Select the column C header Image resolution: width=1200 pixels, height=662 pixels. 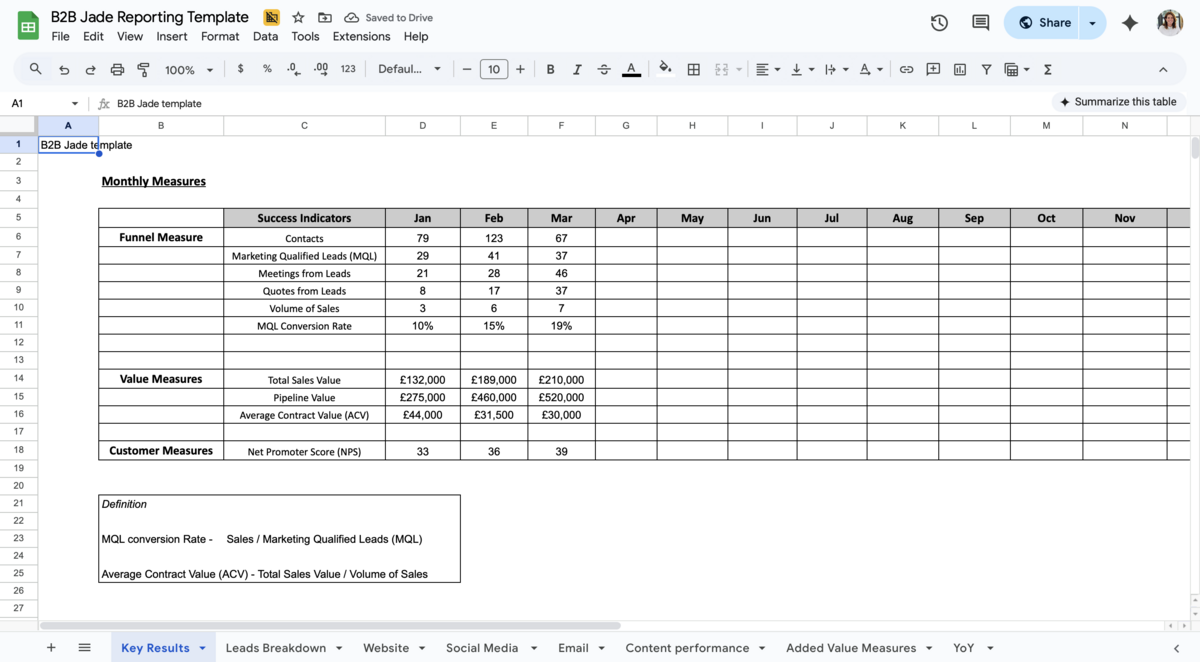304,126
